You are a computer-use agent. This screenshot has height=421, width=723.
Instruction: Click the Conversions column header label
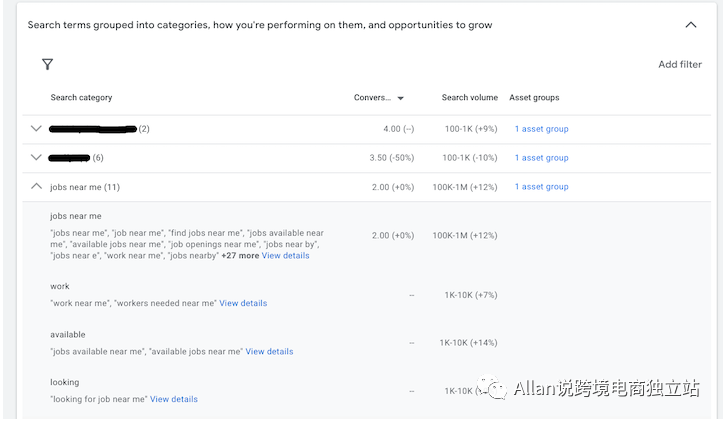pyautogui.click(x=372, y=98)
